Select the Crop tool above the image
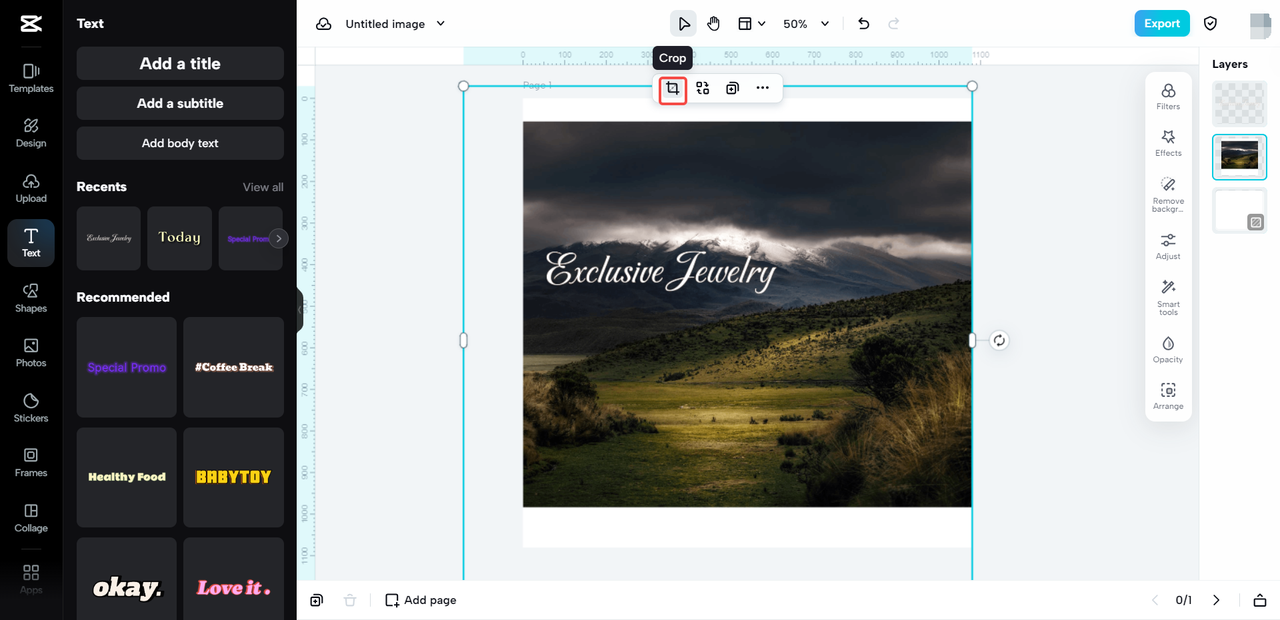Viewport: 1280px width, 620px height. (671, 88)
